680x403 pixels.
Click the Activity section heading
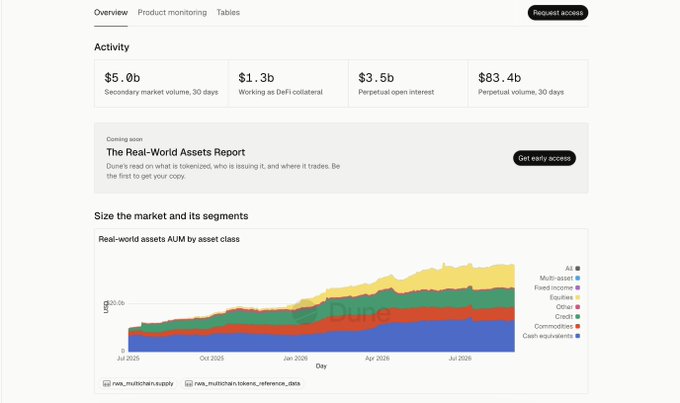(111, 47)
